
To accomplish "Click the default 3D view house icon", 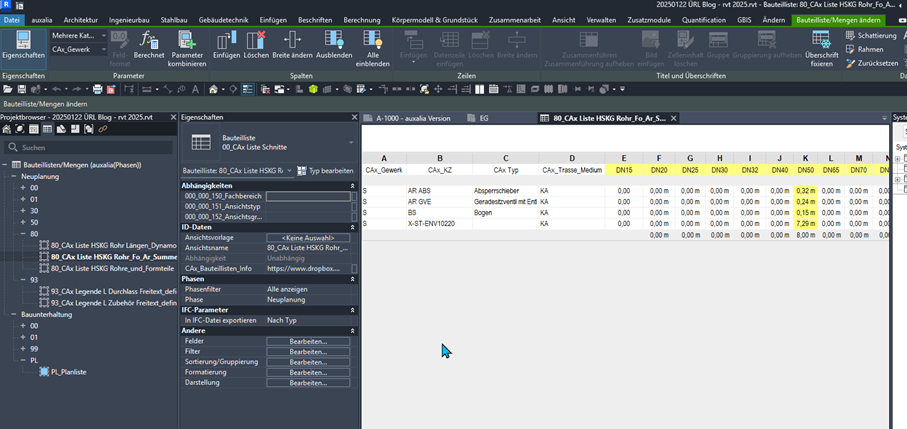I will click(213, 89).
